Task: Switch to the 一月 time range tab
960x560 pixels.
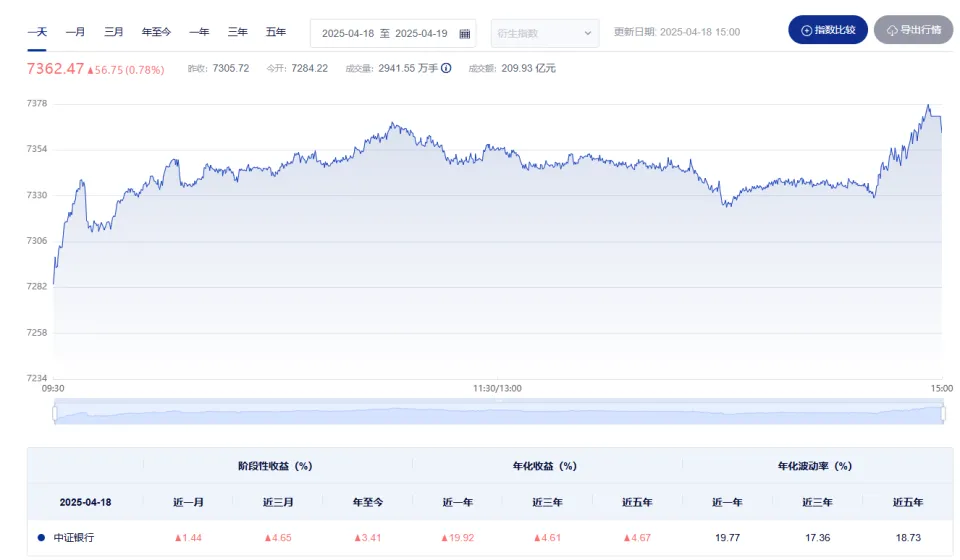Action: pyautogui.click(x=75, y=32)
